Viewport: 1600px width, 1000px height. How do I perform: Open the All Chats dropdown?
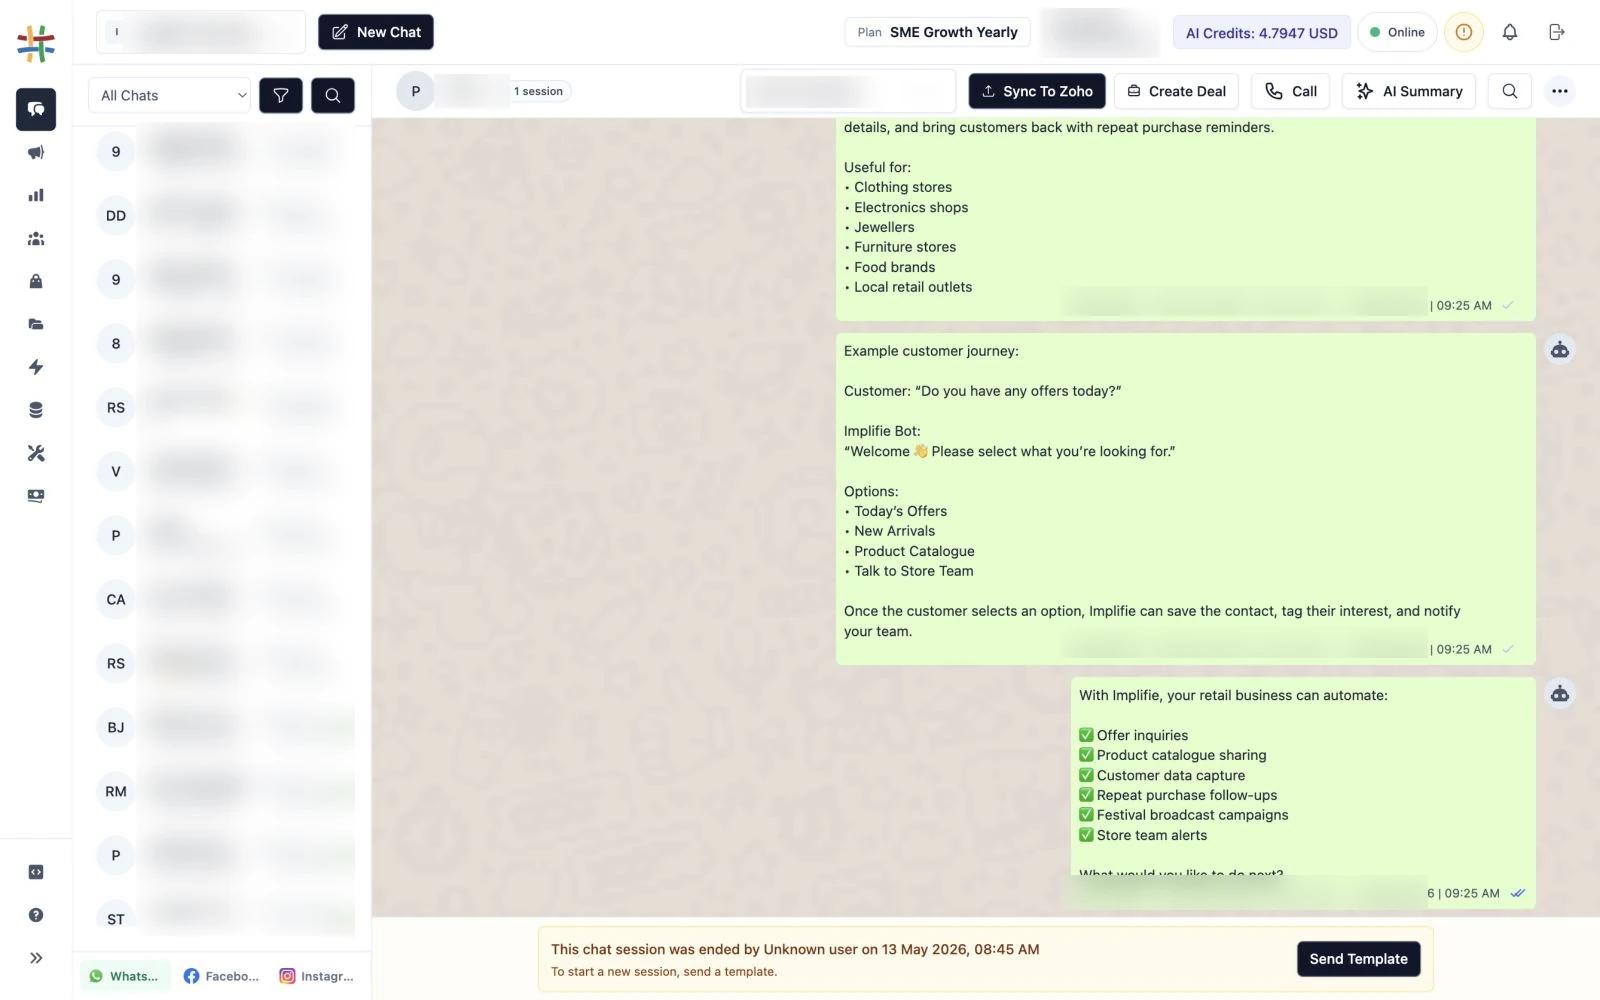point(169,95)
